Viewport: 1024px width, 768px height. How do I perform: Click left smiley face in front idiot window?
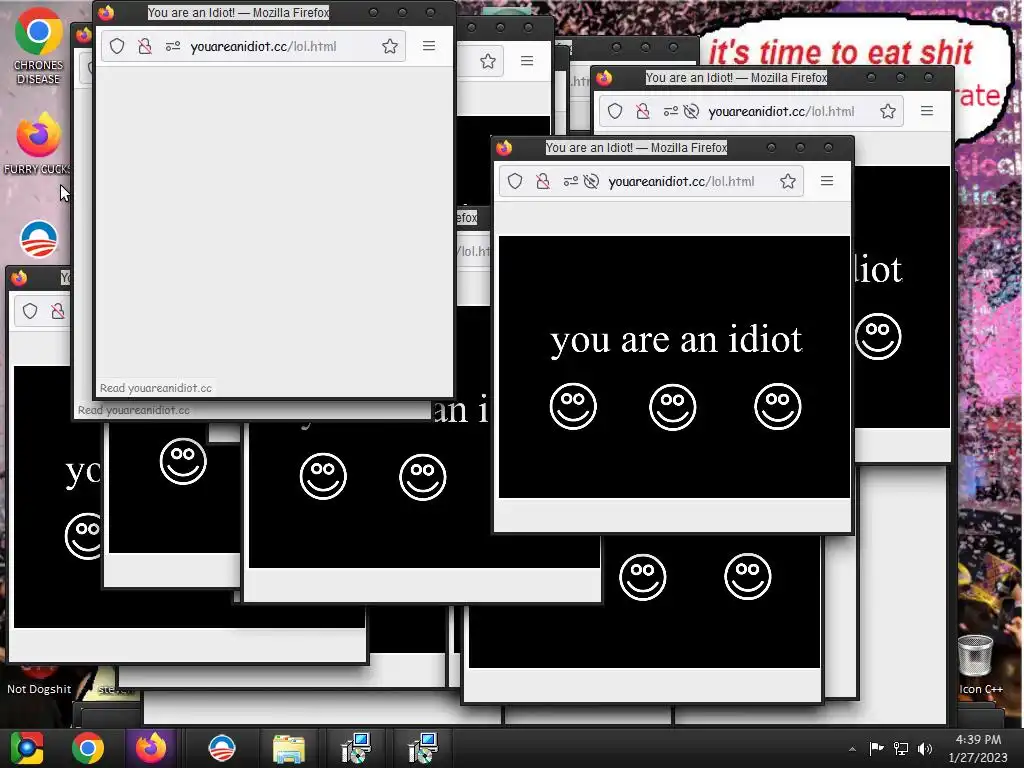coord(573,406)
